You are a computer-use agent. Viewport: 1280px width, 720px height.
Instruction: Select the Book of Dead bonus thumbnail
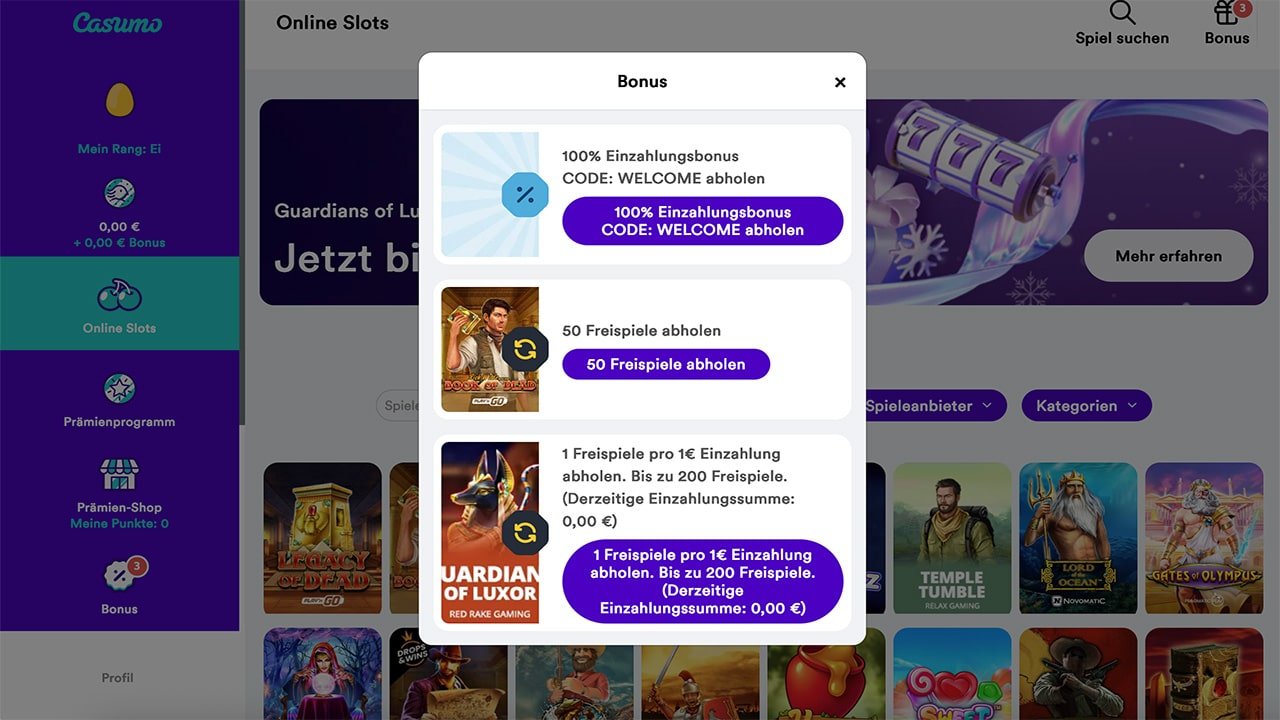click(490, 349)
